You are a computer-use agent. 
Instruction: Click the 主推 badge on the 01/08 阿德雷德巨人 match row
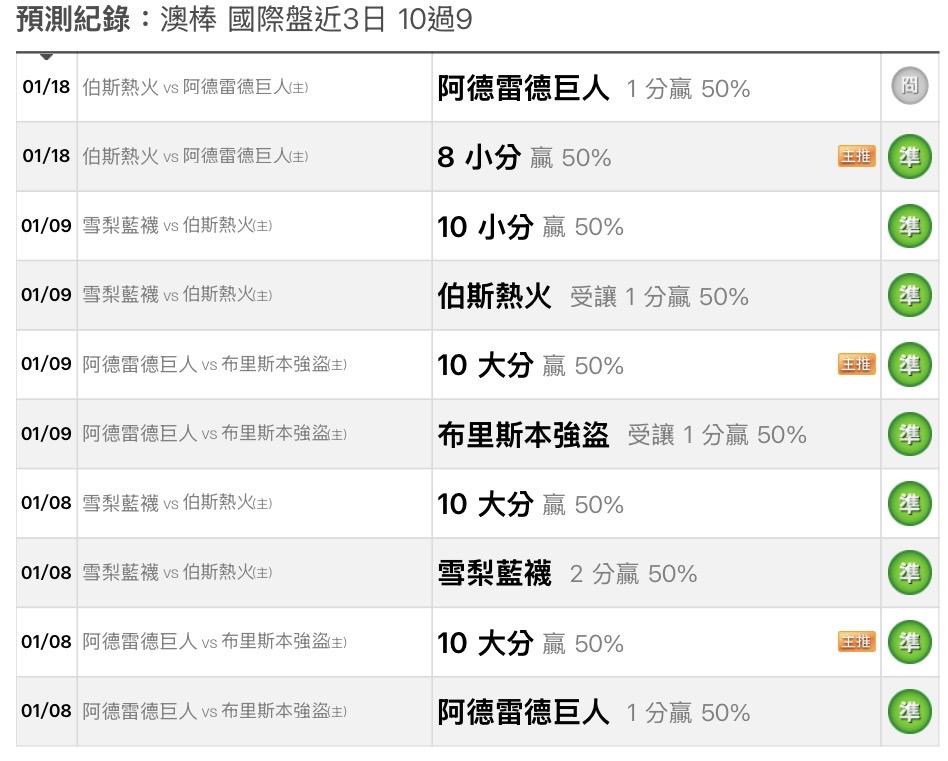856,642
